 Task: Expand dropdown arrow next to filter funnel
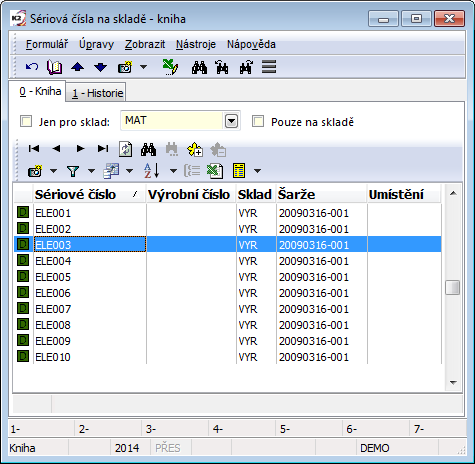[91, 171]
